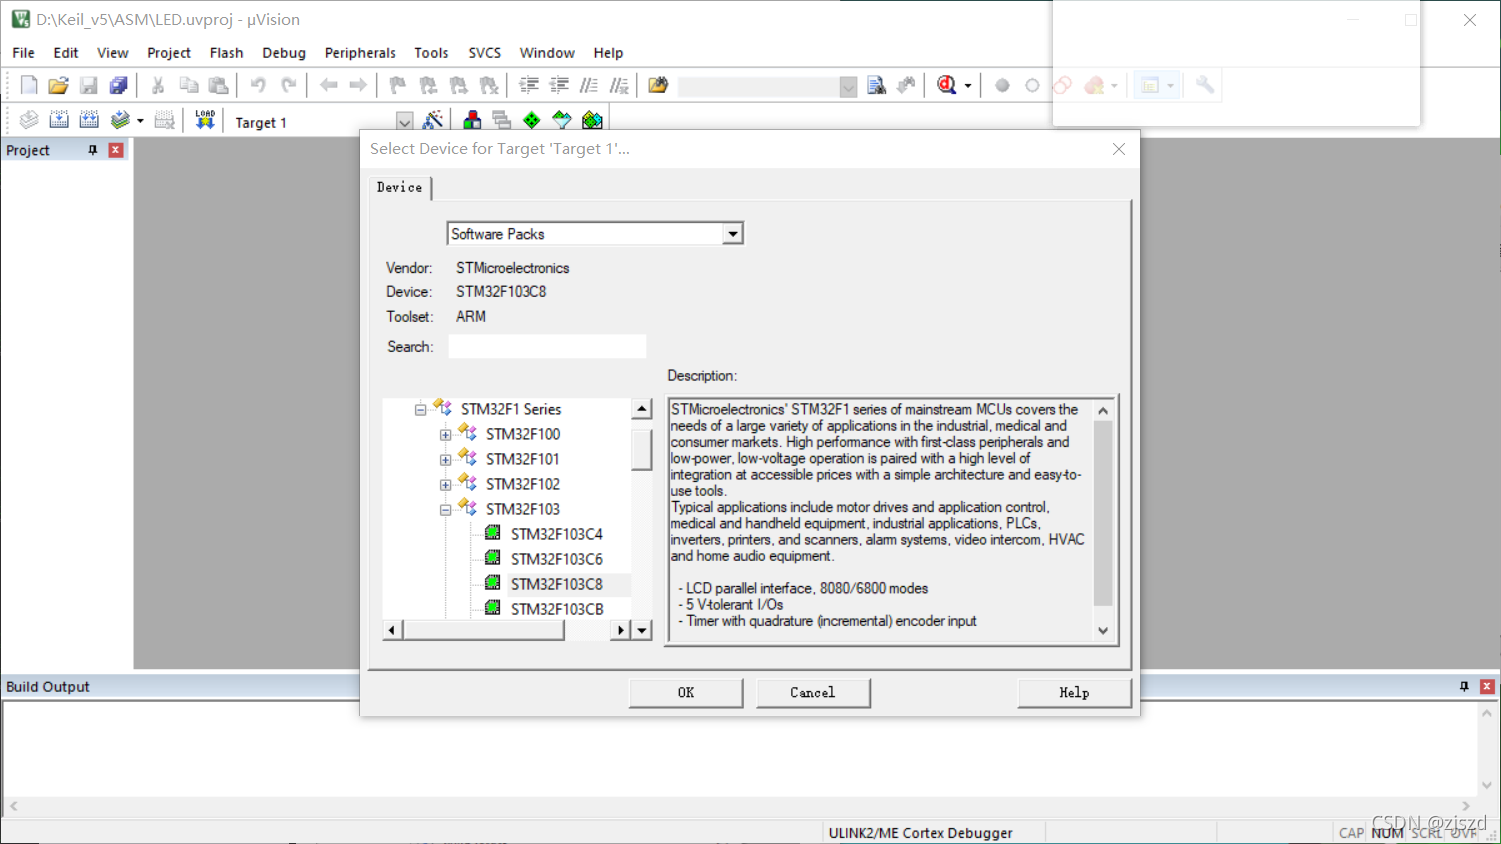Open Manage Run-Time Environment green diamond

point(532,121)
